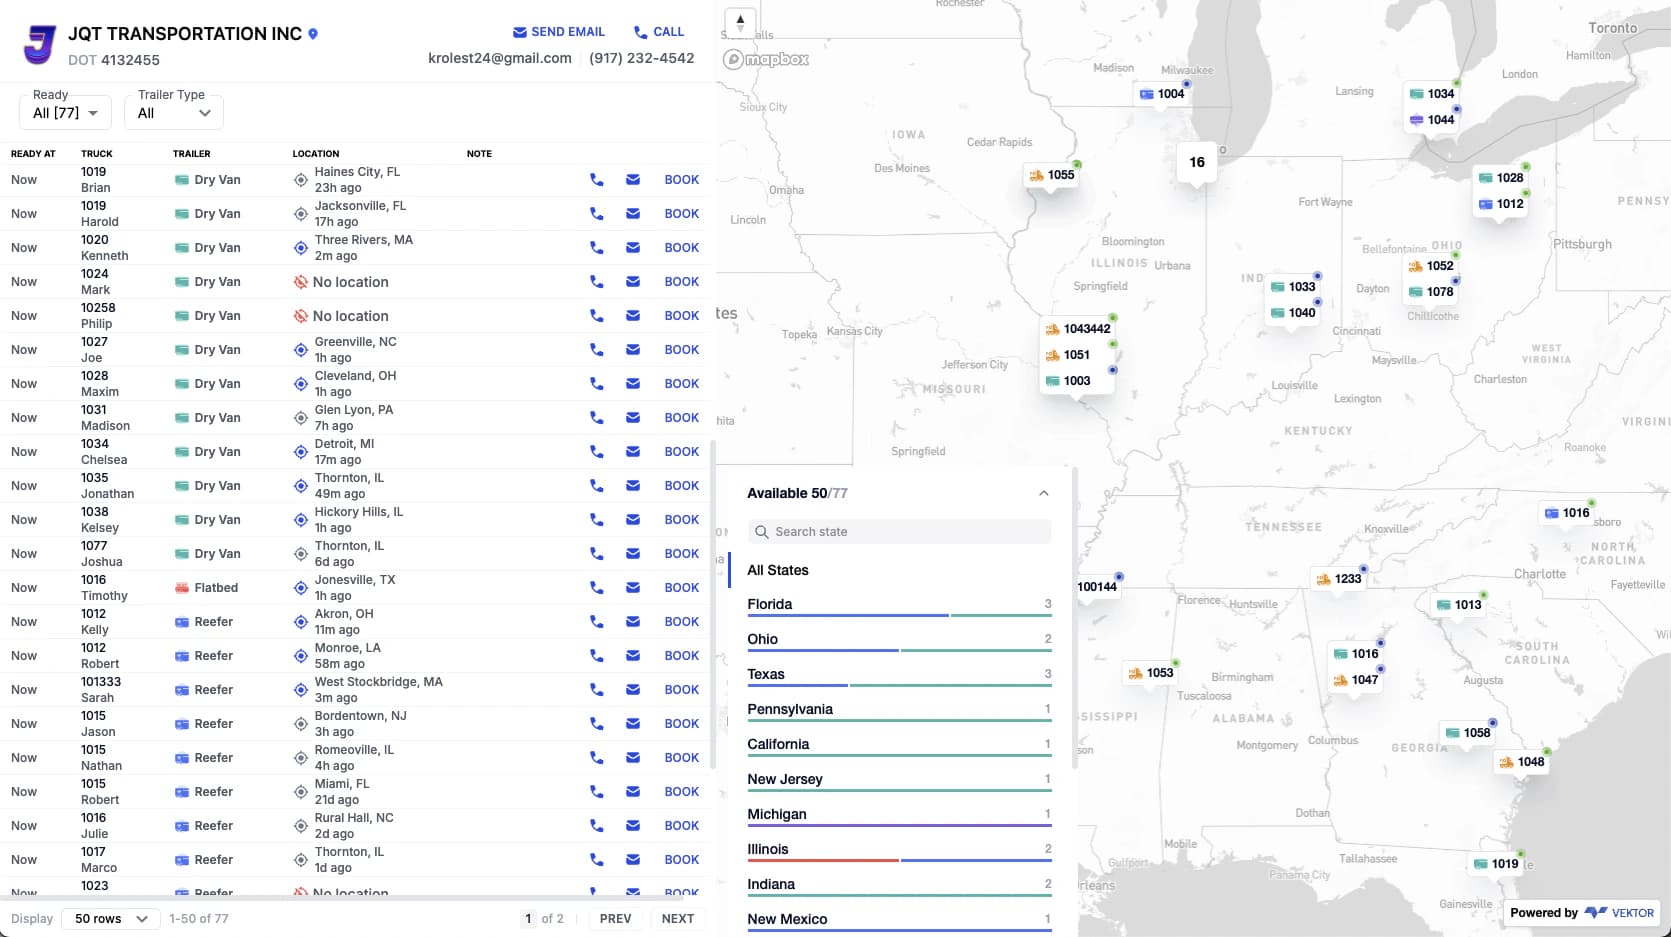This screenshot has height=937, width=1671.
Task: Click the phone icon in Brian's 1019 row
Action: coord(597,180)
